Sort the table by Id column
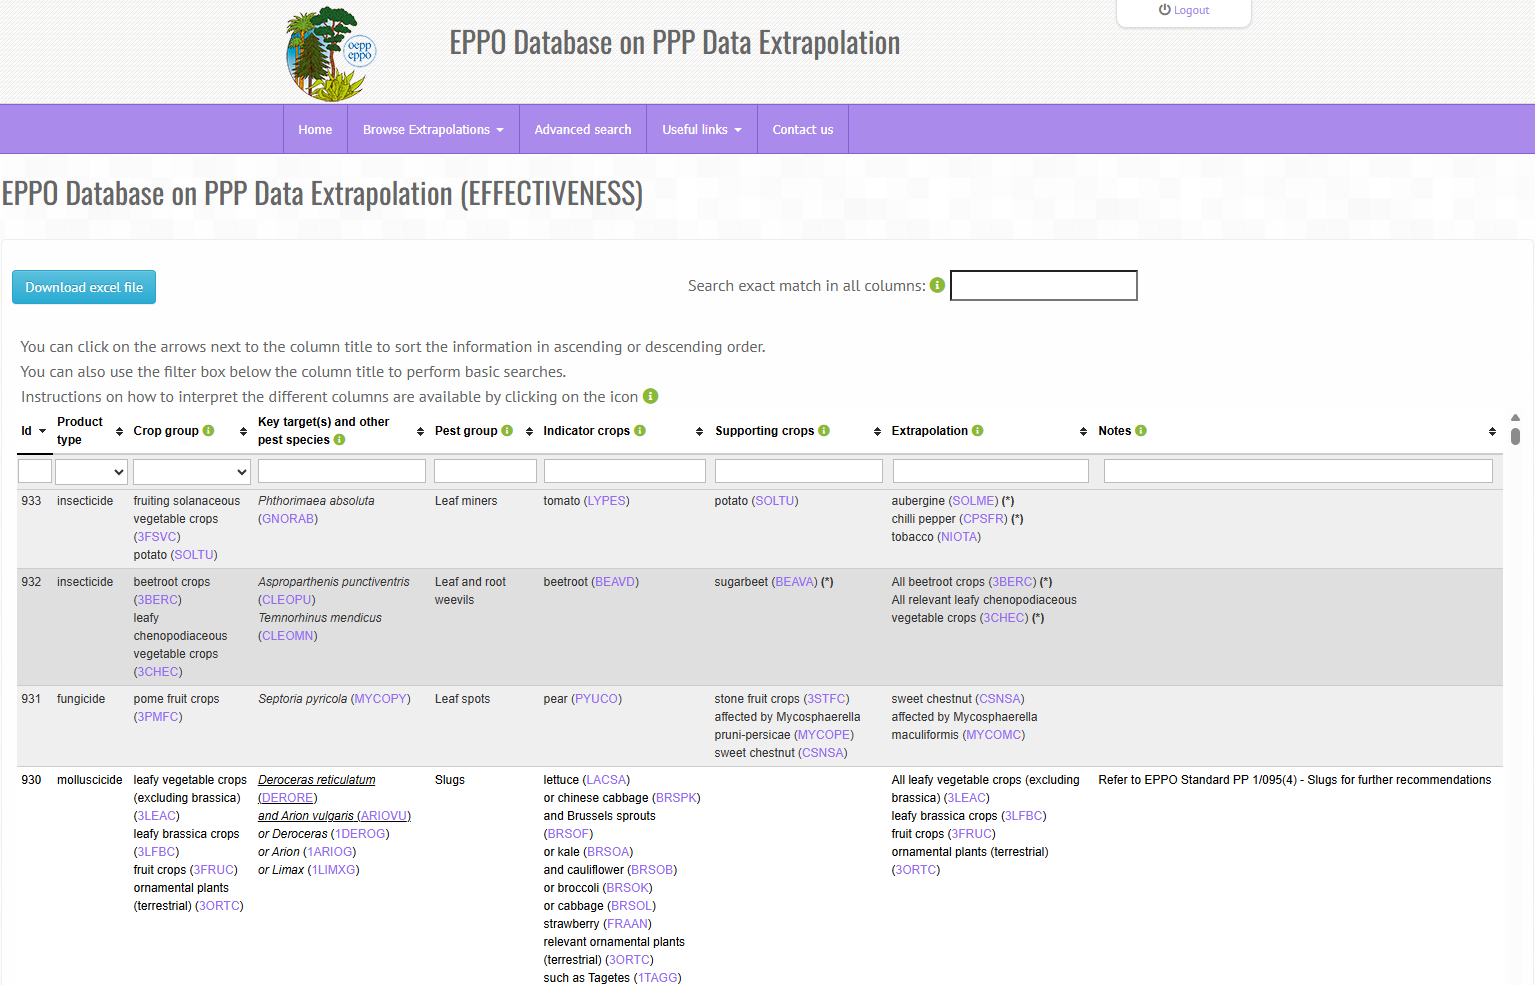1535x985 pixels. (33, 431)
